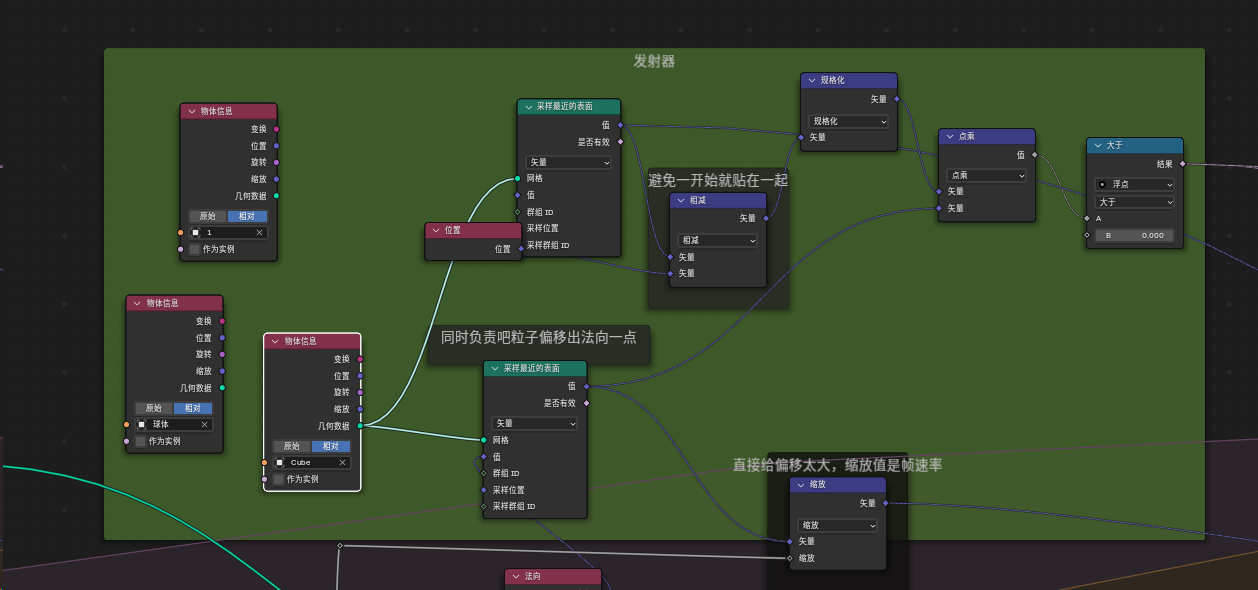Viewport: 1258px width, 590px height.
Task: Collapse the 点乘 node with its chevron
Action: (x=951, y=136)
